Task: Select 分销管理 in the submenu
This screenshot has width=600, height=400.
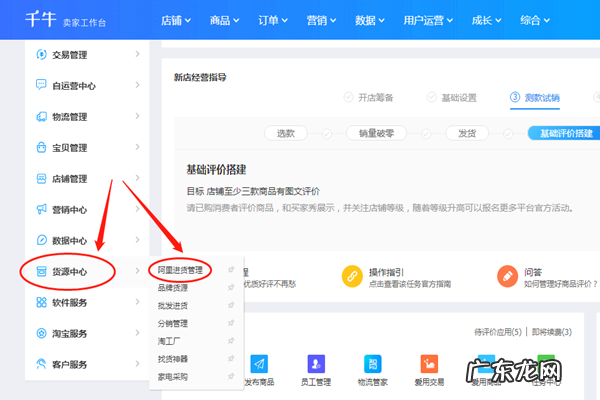Action: click(173, 323)
